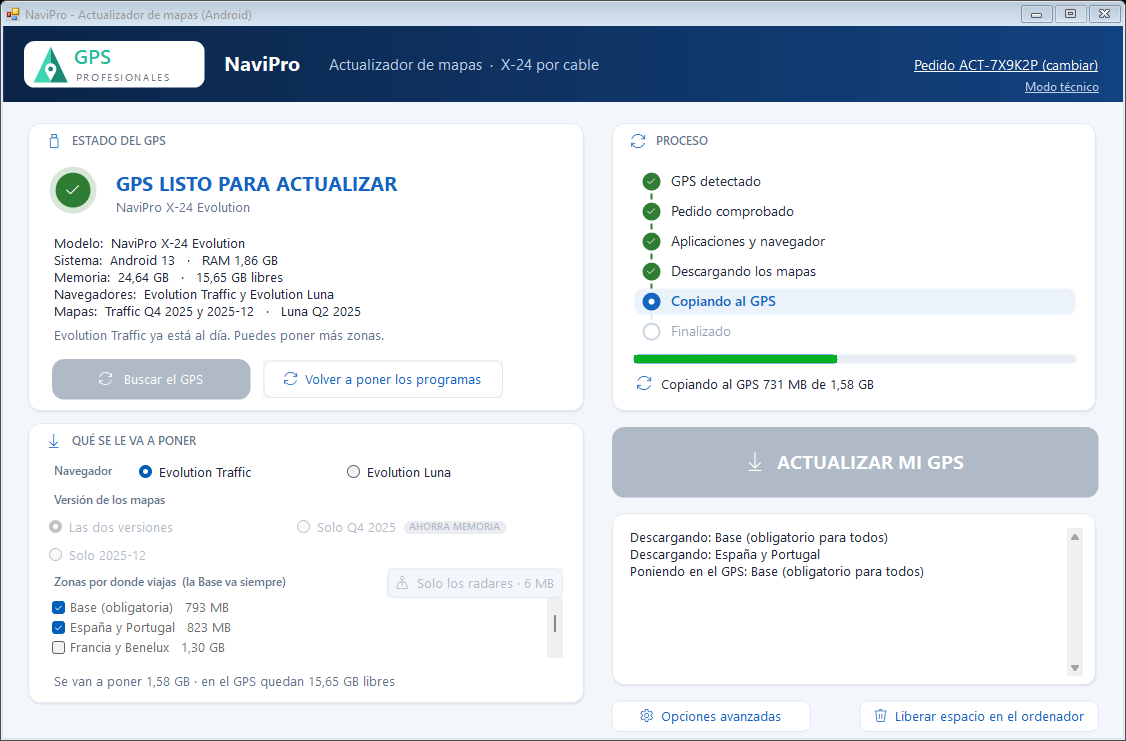Click the Copiando al GPS step label
Image resolution: width=1126 pixels, height=741 pixels.
[723, 302]
